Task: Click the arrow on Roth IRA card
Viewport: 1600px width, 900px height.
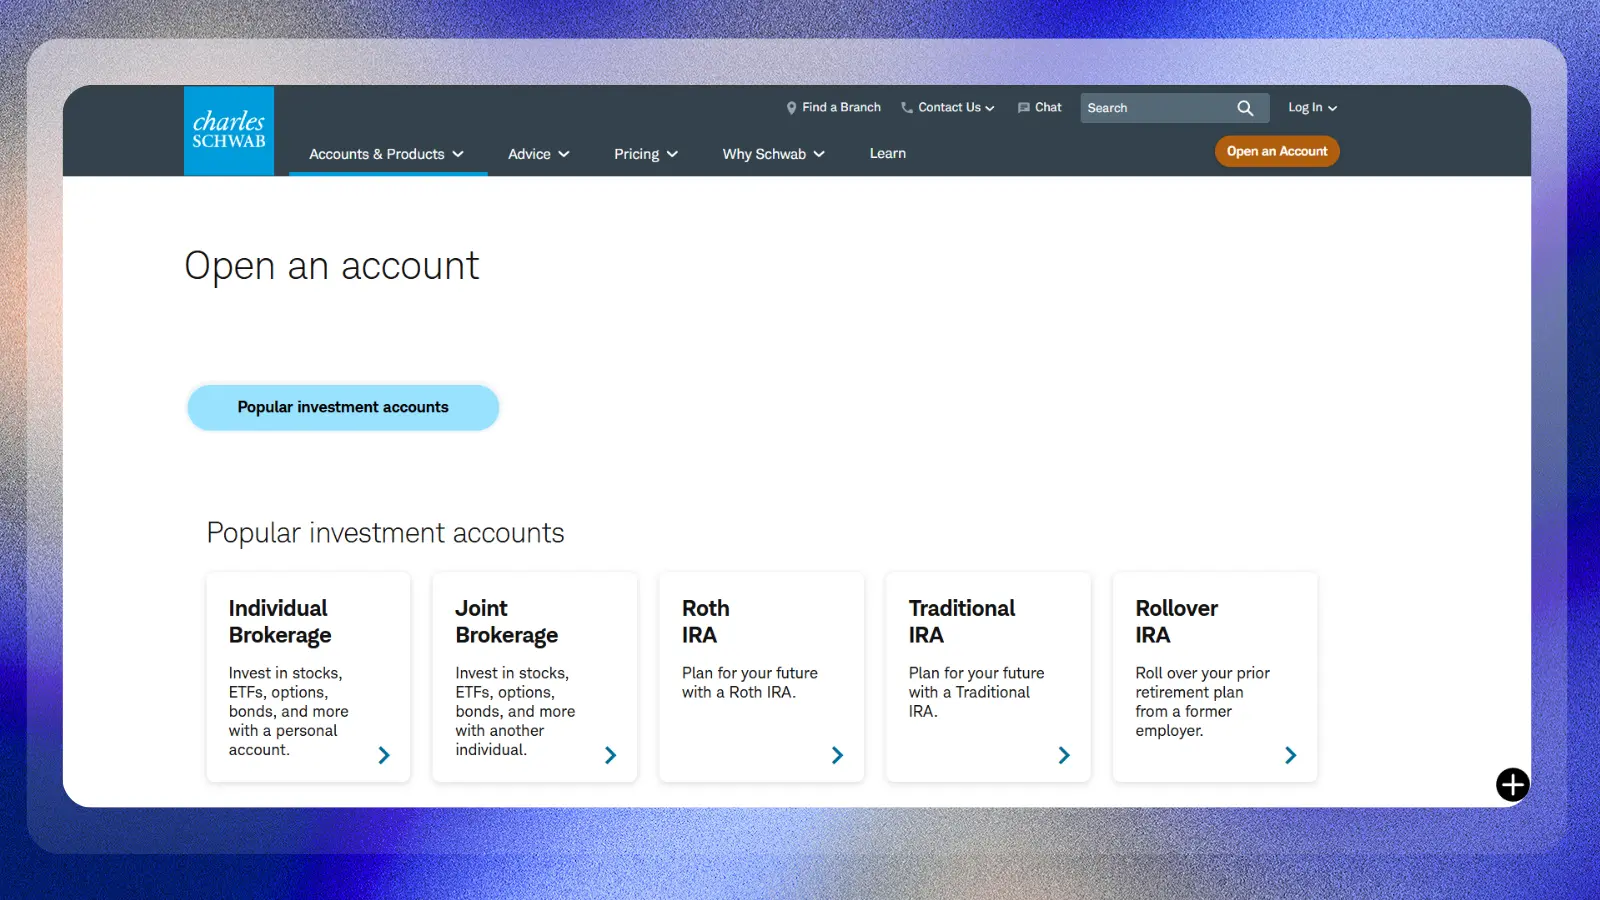Action: click(x=838, y=755)
